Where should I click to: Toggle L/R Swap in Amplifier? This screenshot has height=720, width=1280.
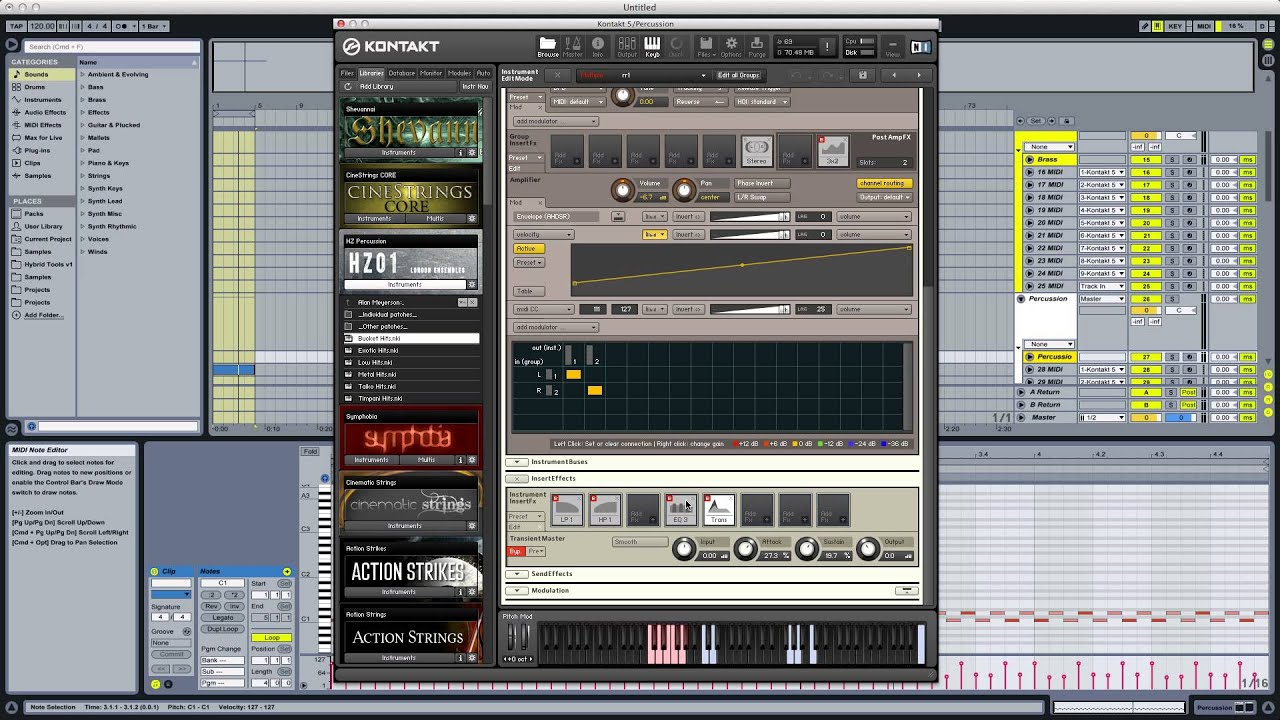coord(762,197)
